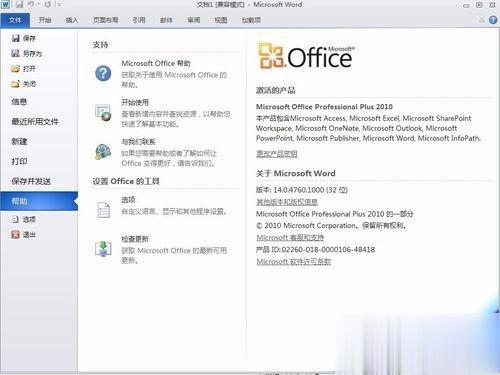Switch to the Mailings (邮件) tab
The height and width of the screenshot is (375, 500).
click(x=166, y=20)
